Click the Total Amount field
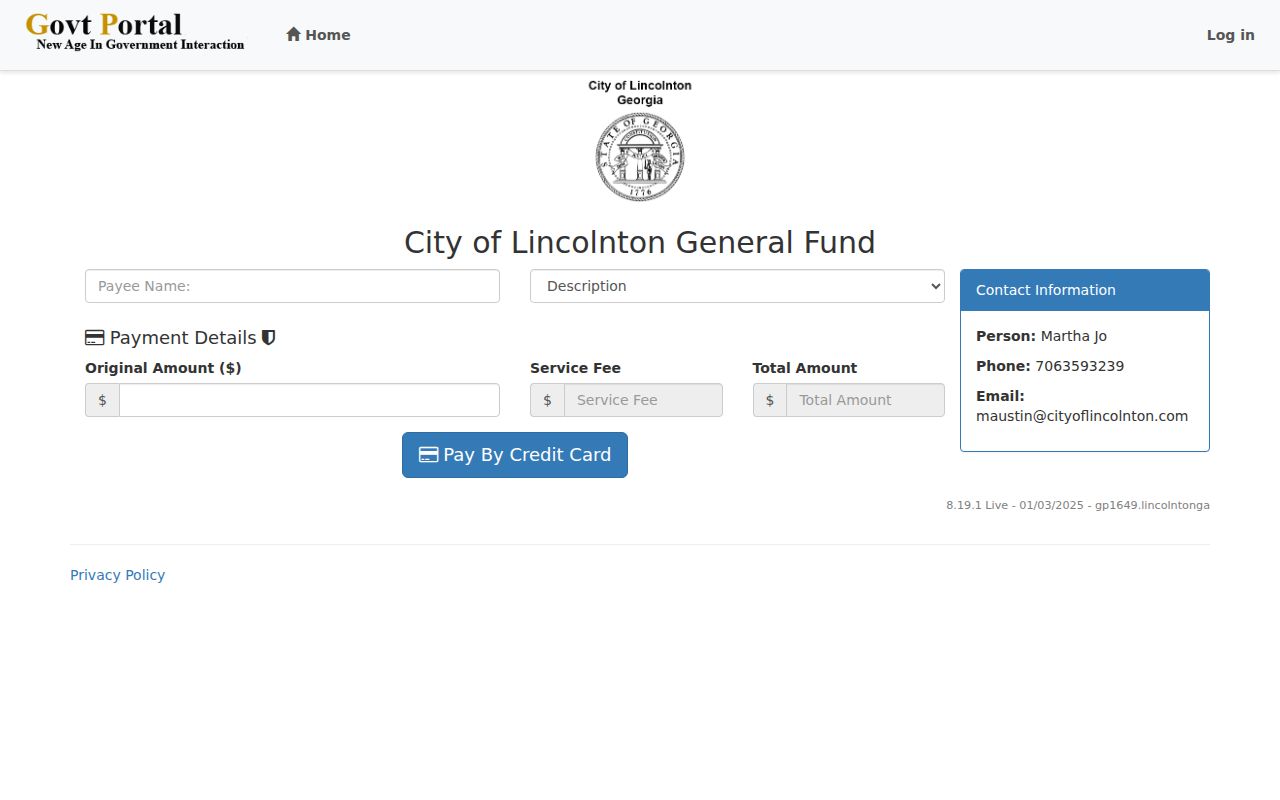The height and width of the screenshot is (800, 1280). [x=865, y=400]
